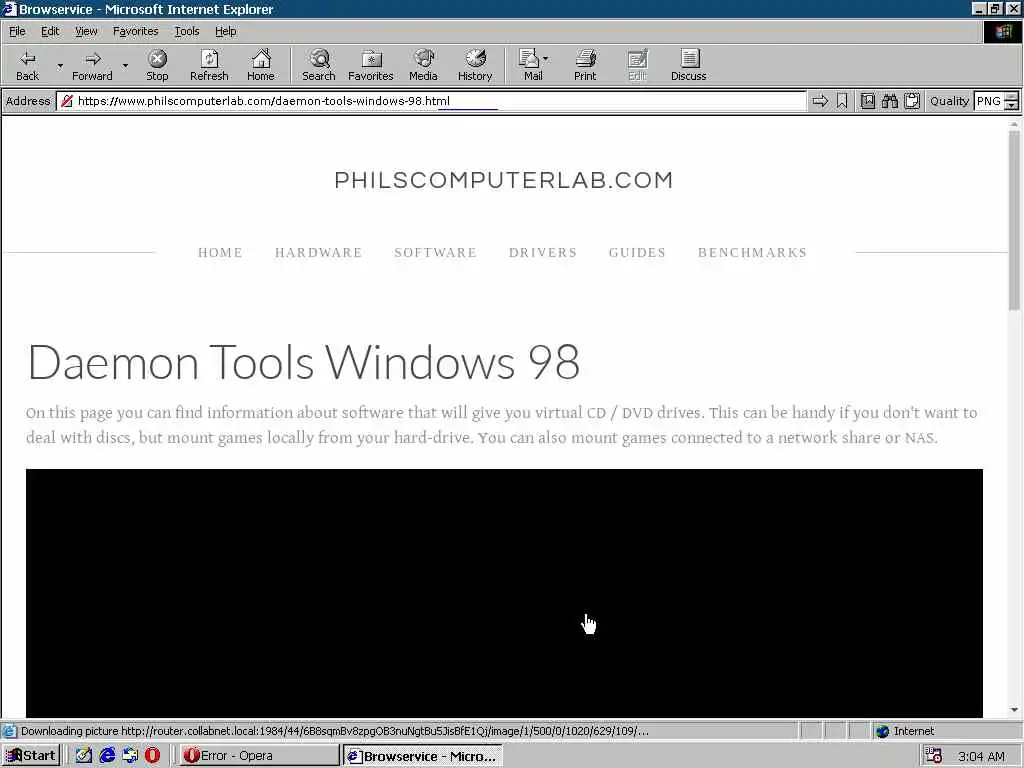Image resolution: width=1024 pixels, height=768 pixels.
Task: Click the Stop loading button
Action: (157, 65)
